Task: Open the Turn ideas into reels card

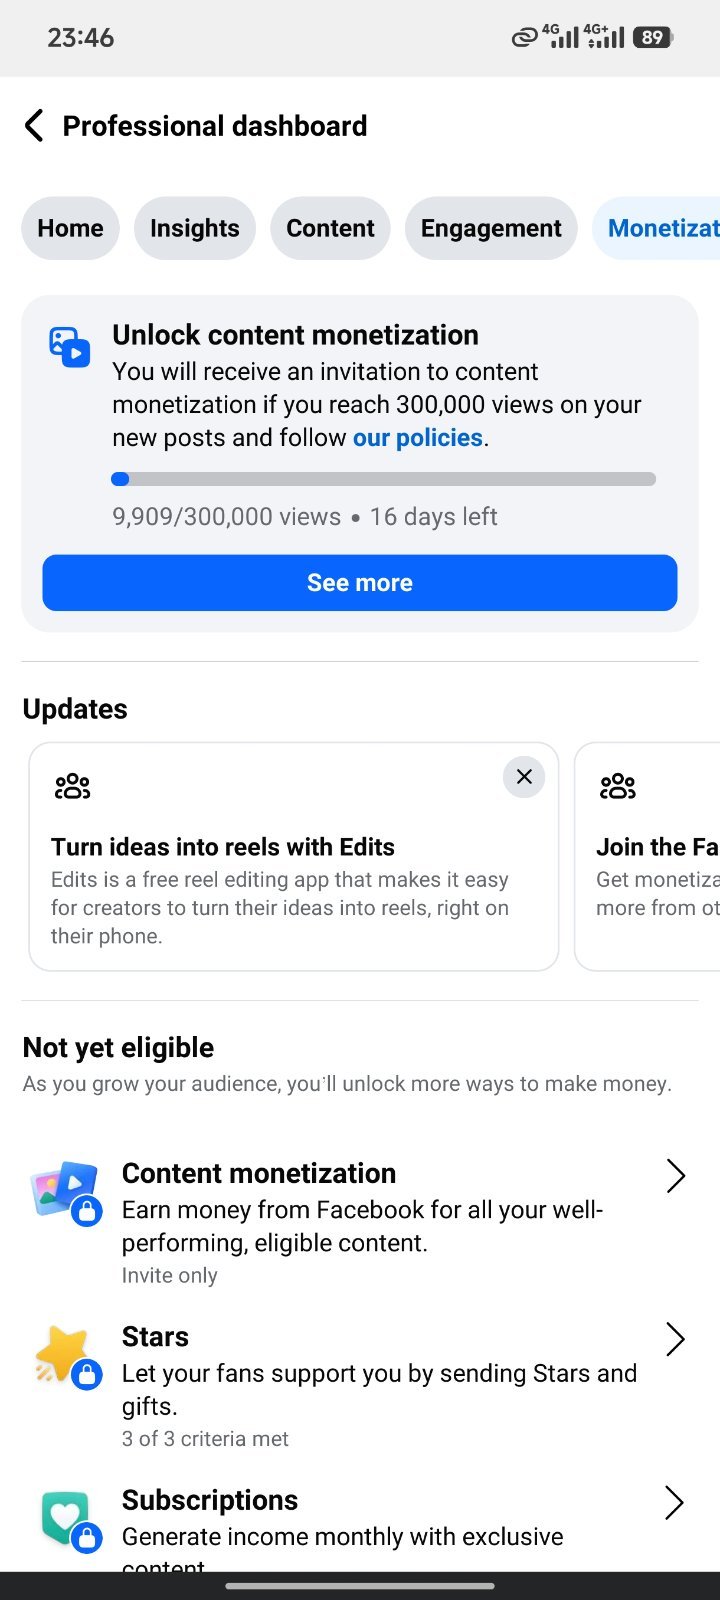Action: click(294, 857)
